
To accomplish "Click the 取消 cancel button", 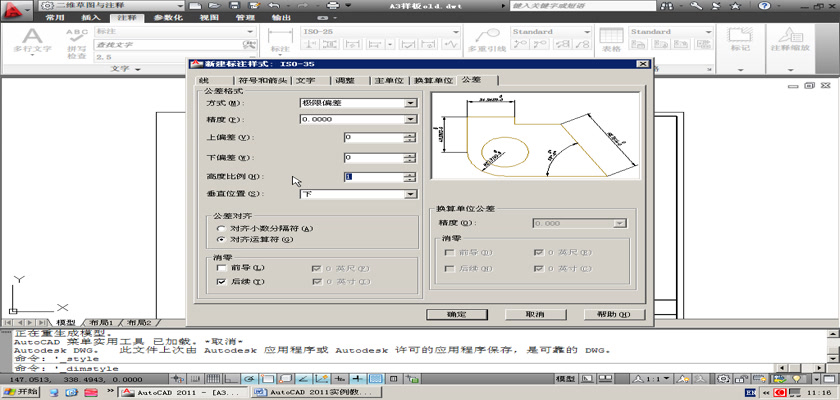I will (x=533, y=314).
